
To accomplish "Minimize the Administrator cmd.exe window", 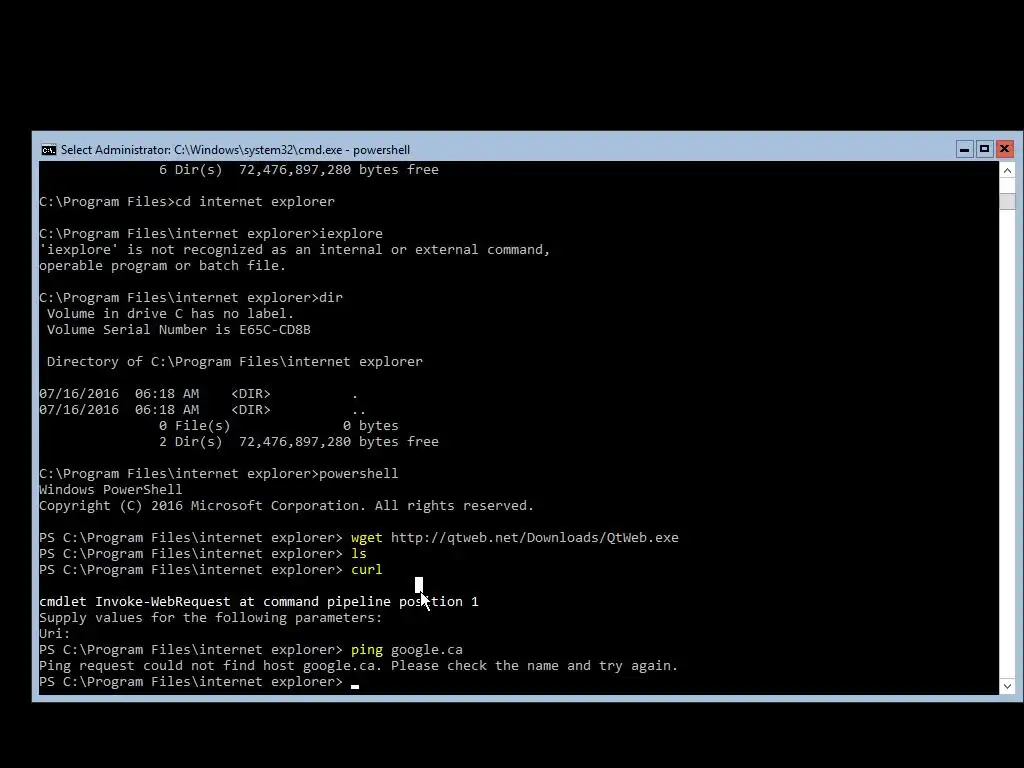I will [x=964, y=150].
